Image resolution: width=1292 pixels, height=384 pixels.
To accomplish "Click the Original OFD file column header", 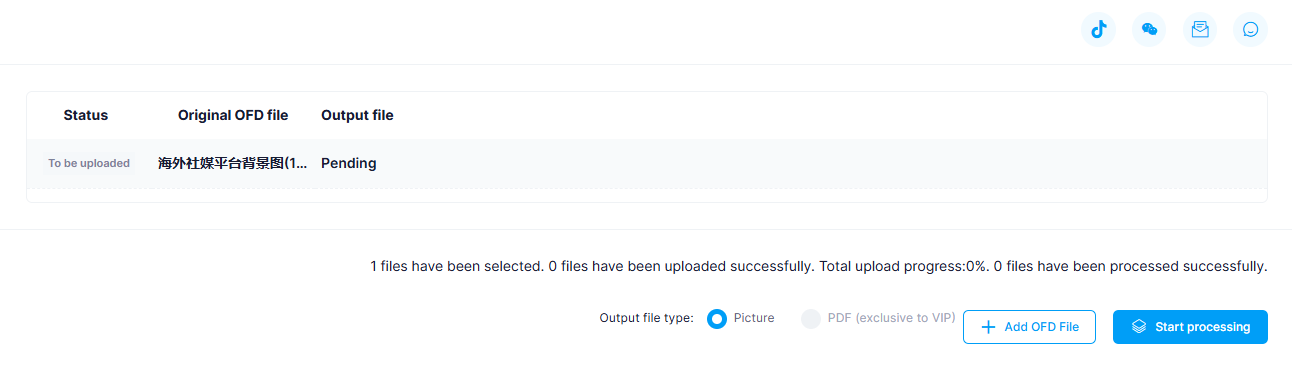I will coord(233,115).
